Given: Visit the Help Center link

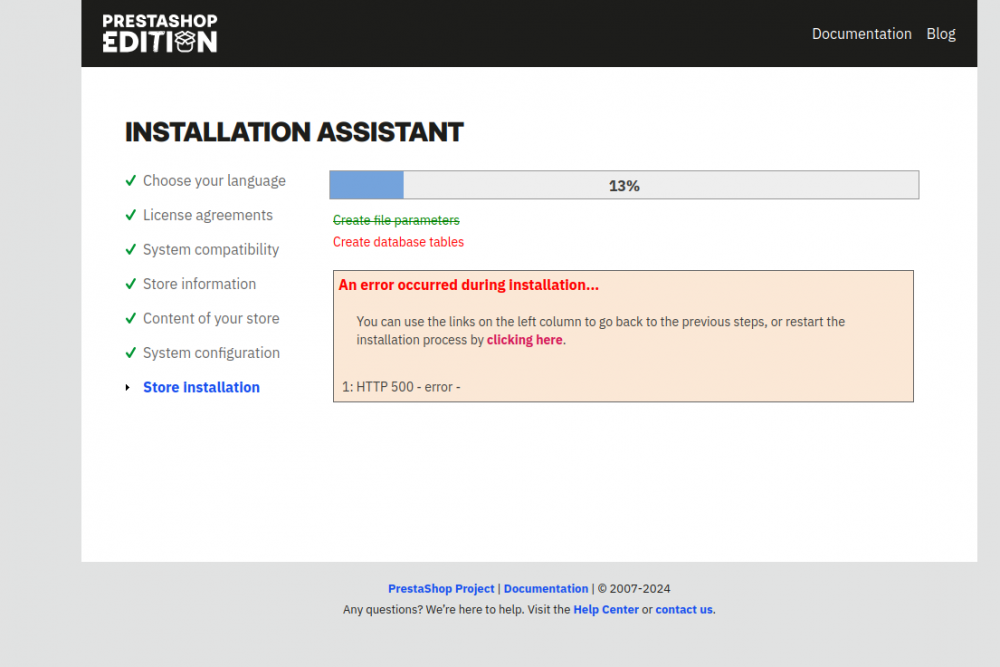Looking at the screenshot, I should point(606,609).
